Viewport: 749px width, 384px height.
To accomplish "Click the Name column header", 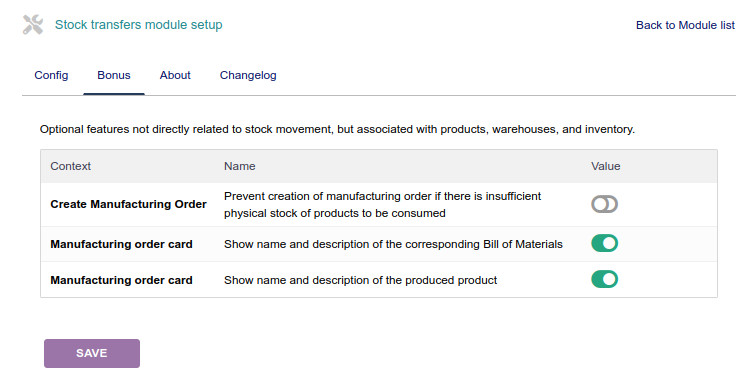I will (239, 166).
